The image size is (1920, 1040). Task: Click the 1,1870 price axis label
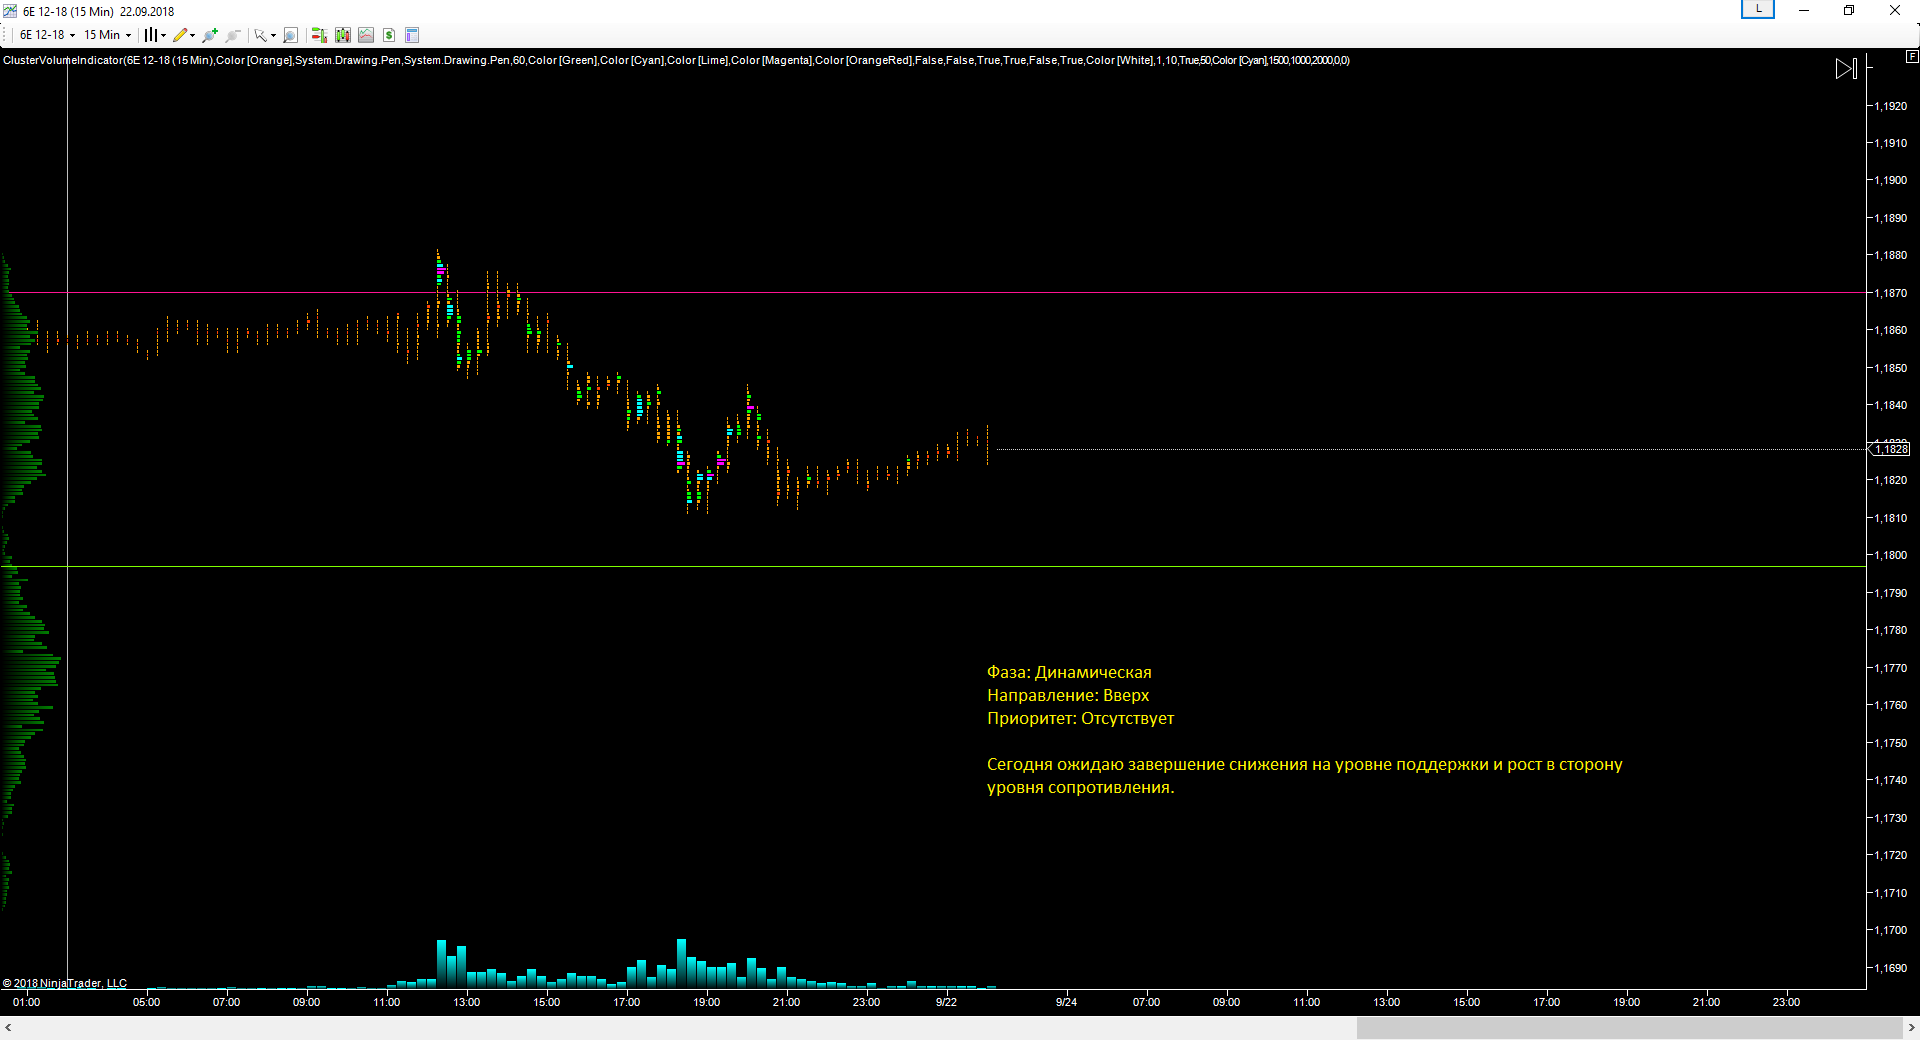click(x=1890, y=293)
